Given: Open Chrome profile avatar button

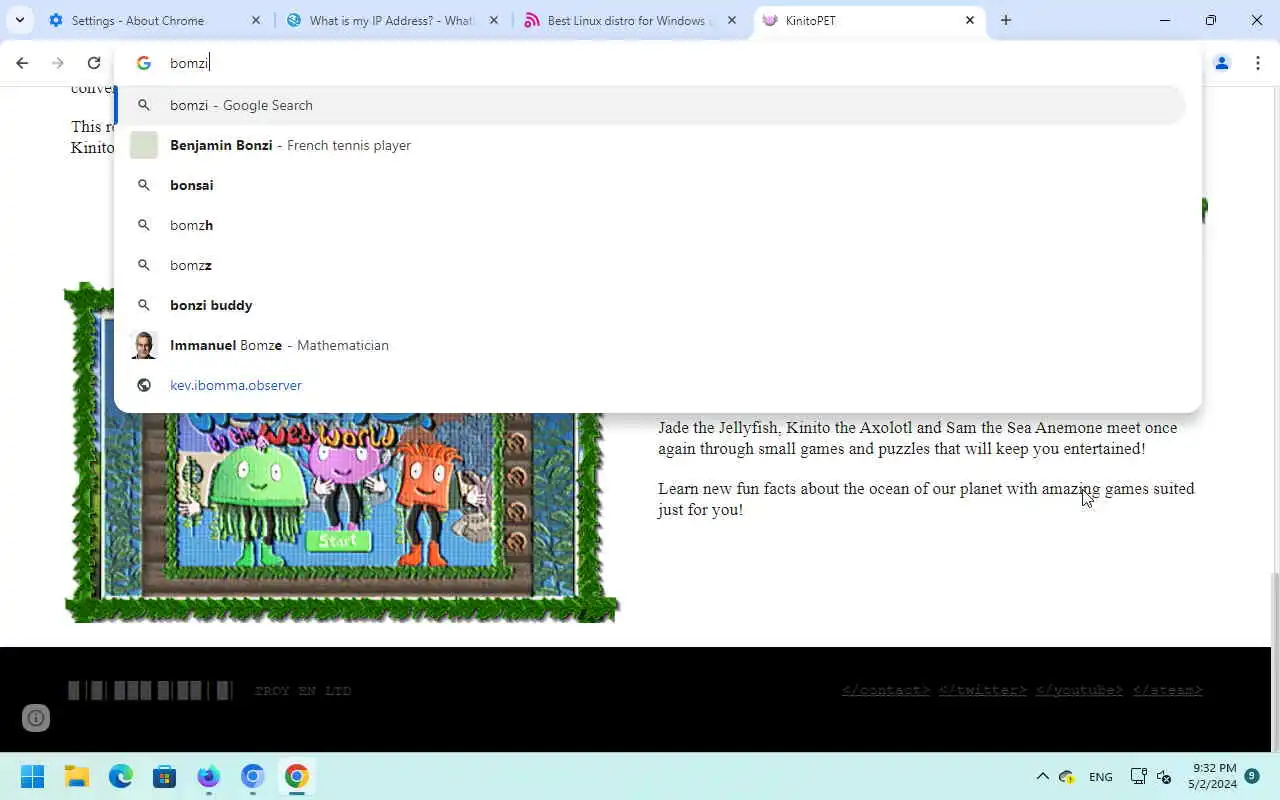Looking at the screenshot, I should click(x=1222, y=63).
